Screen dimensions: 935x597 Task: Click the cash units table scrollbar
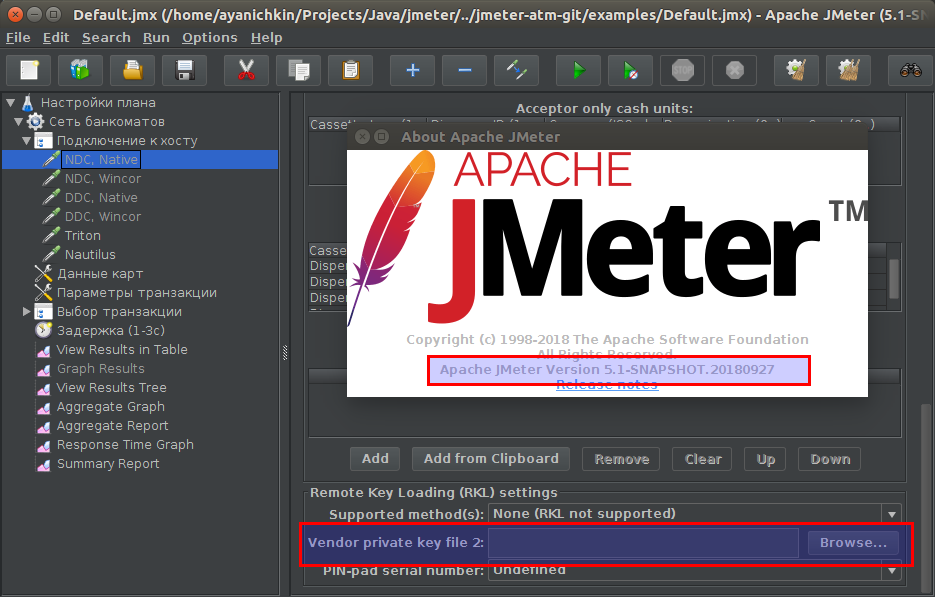(x=893, y=279)
